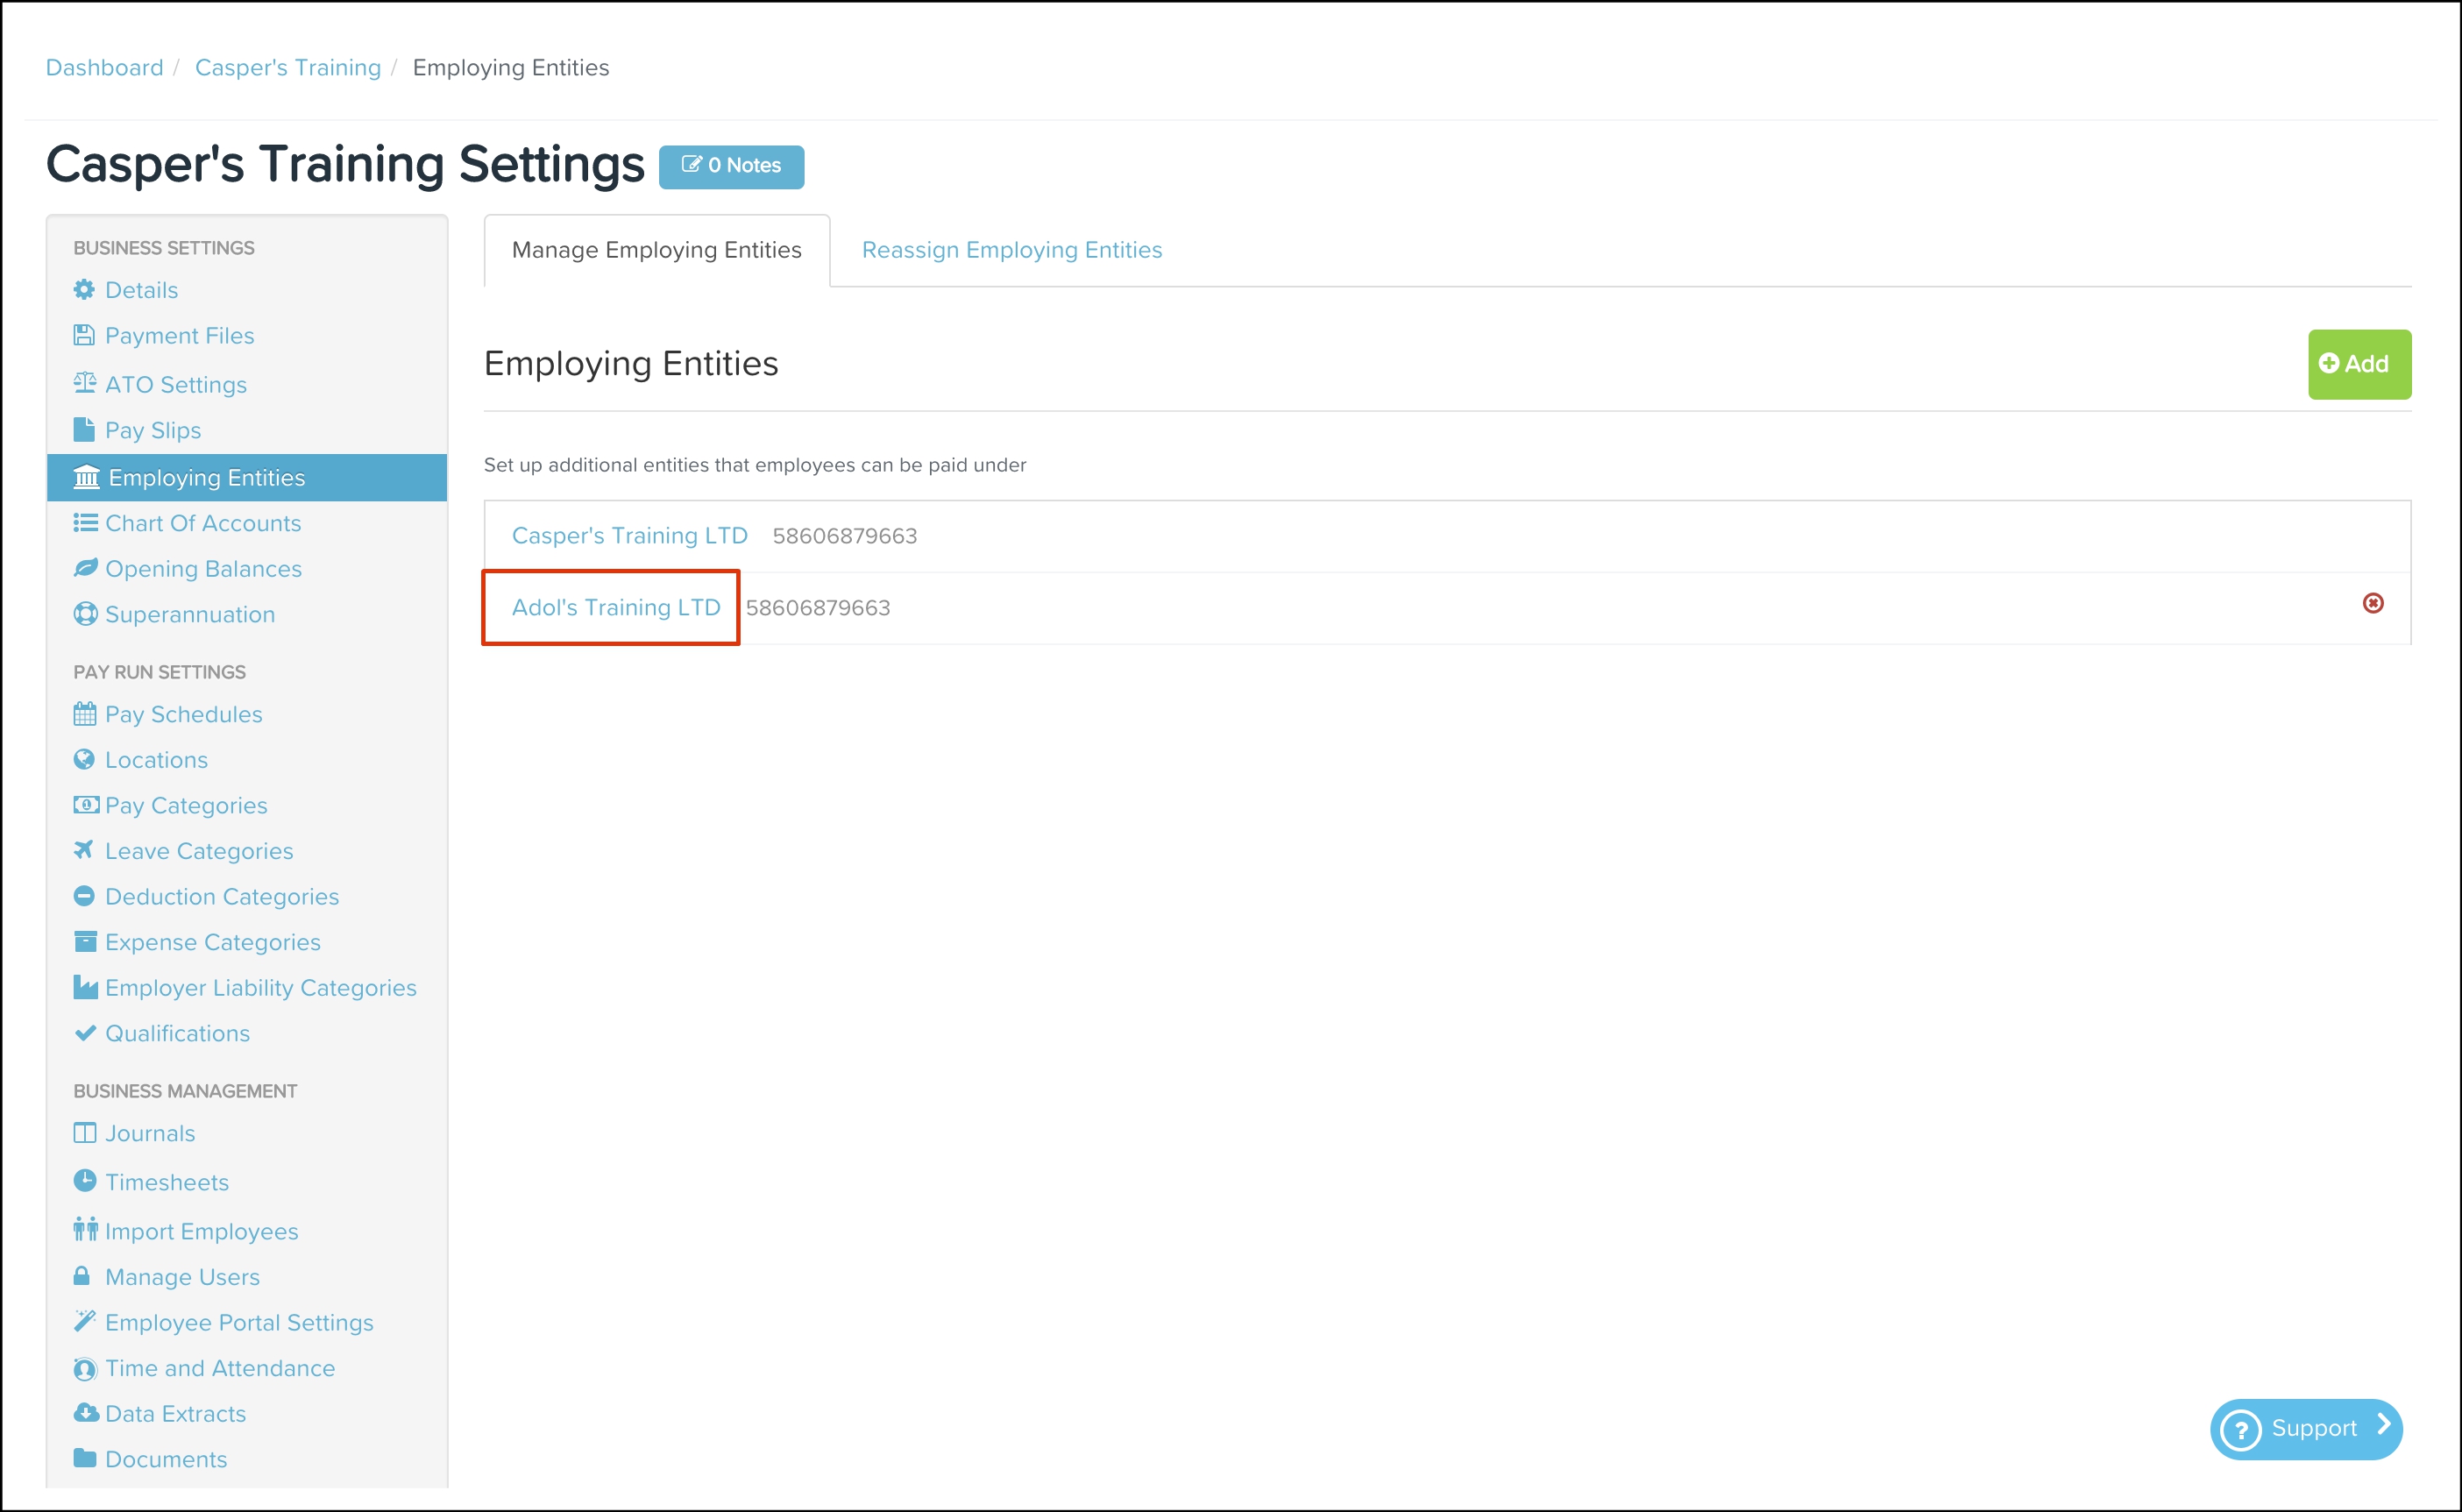Image resolution: width=2462 pixels, height=1512 pixels.
Task: Switch to Reassign Employing Entities tab
Action: click(x=1011, y=250)
